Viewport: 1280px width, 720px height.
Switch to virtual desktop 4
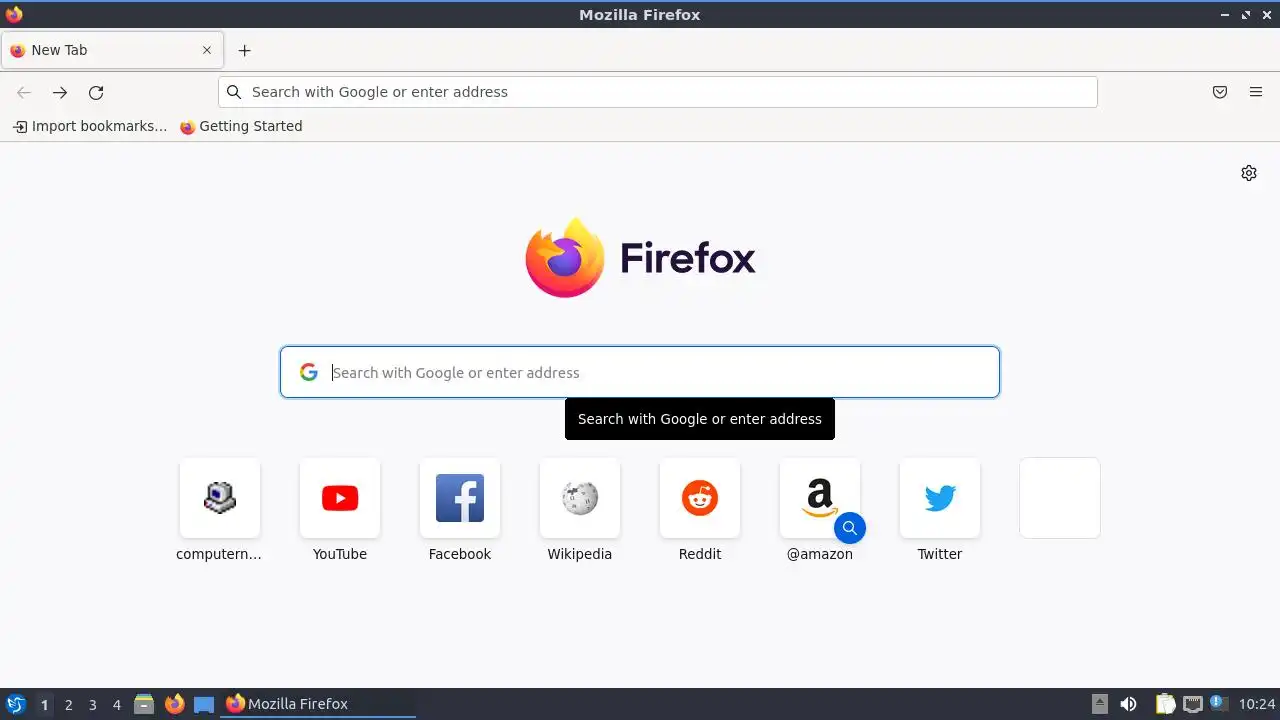[116, 705]
